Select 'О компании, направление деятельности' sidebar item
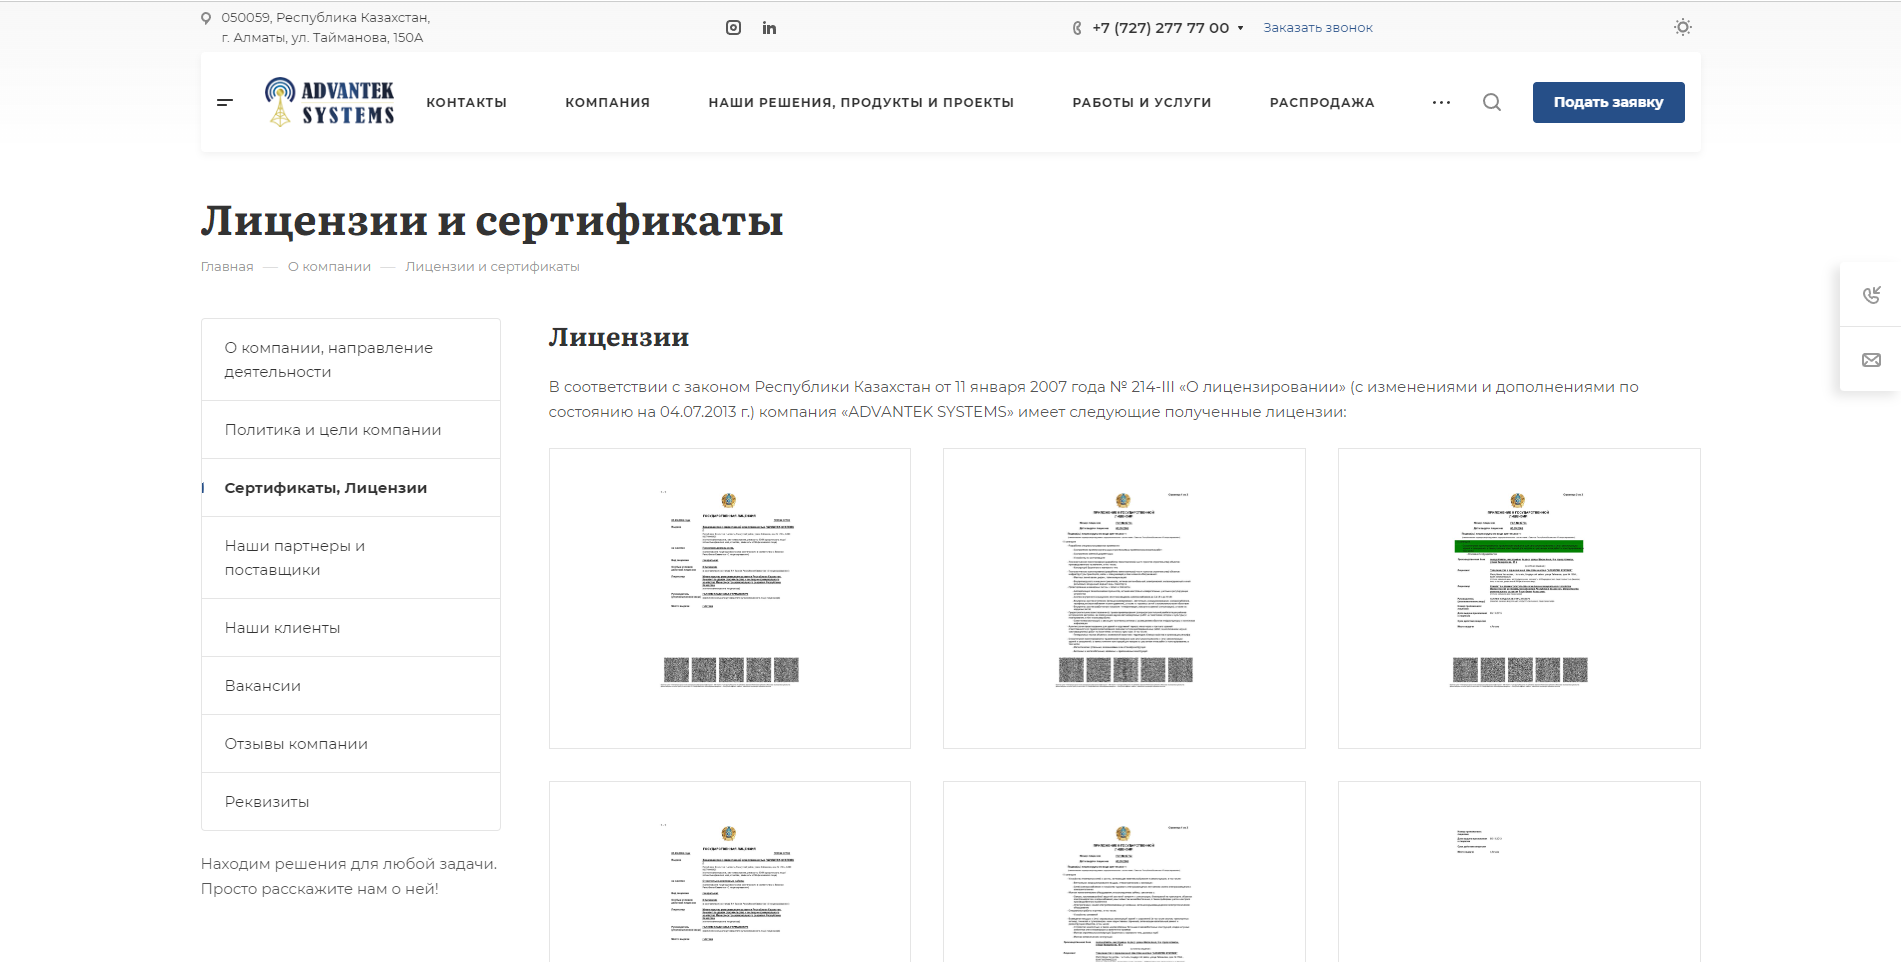Viewport: 1901px width, 962px height. pos(351,360)
